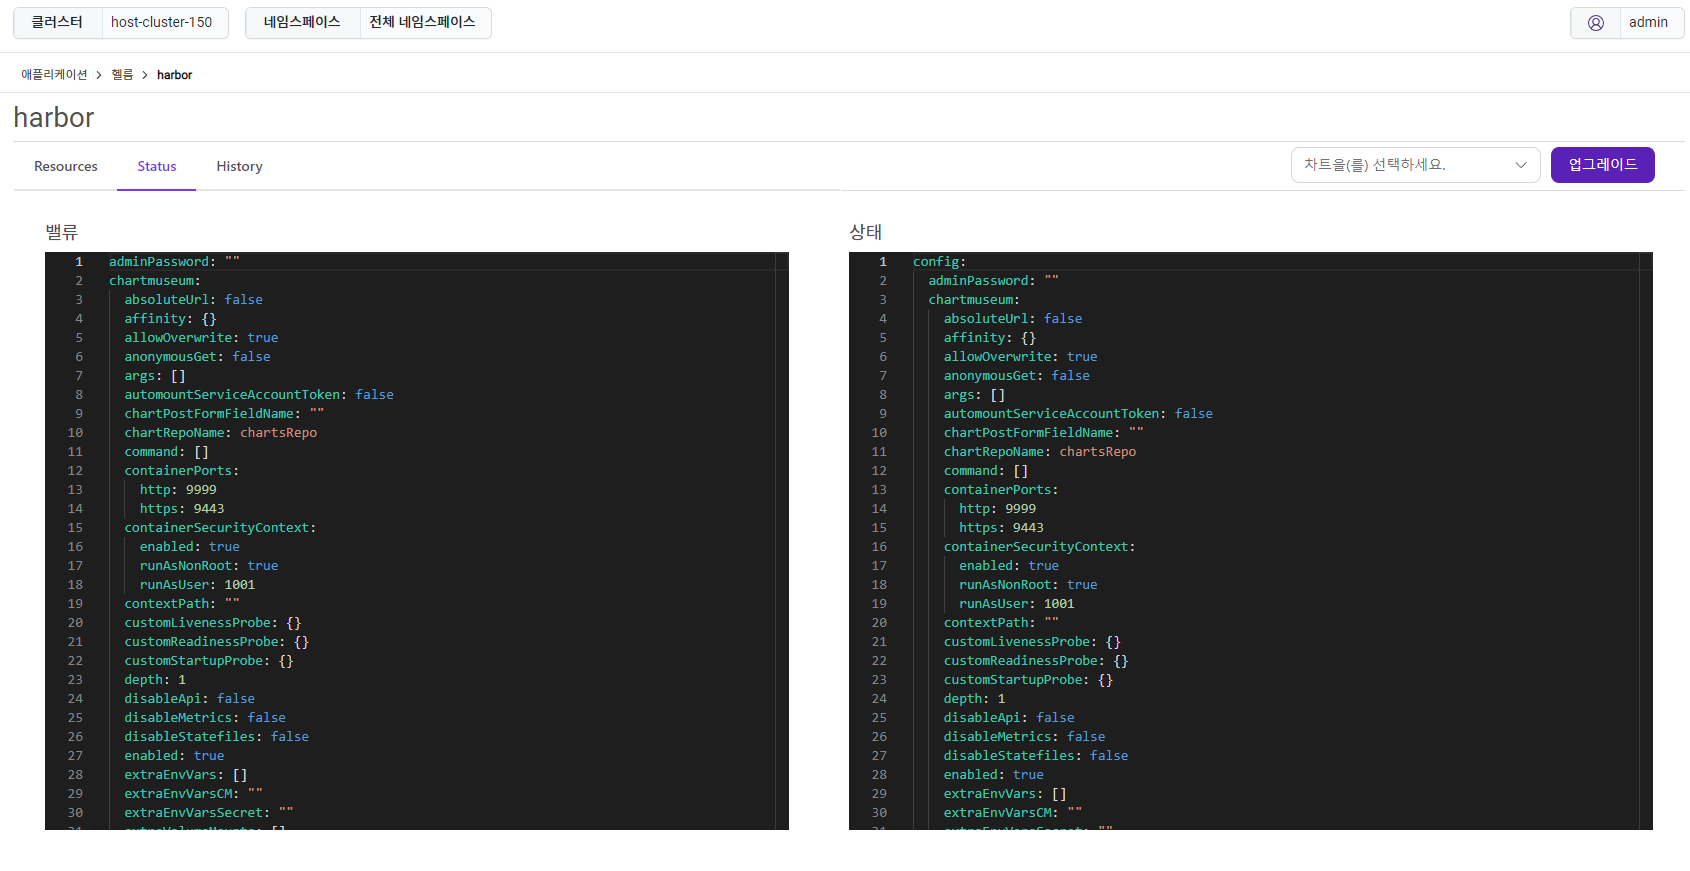Click runAsUser: 1001 in values editor

pyautogui.click(x=197, y=584)
